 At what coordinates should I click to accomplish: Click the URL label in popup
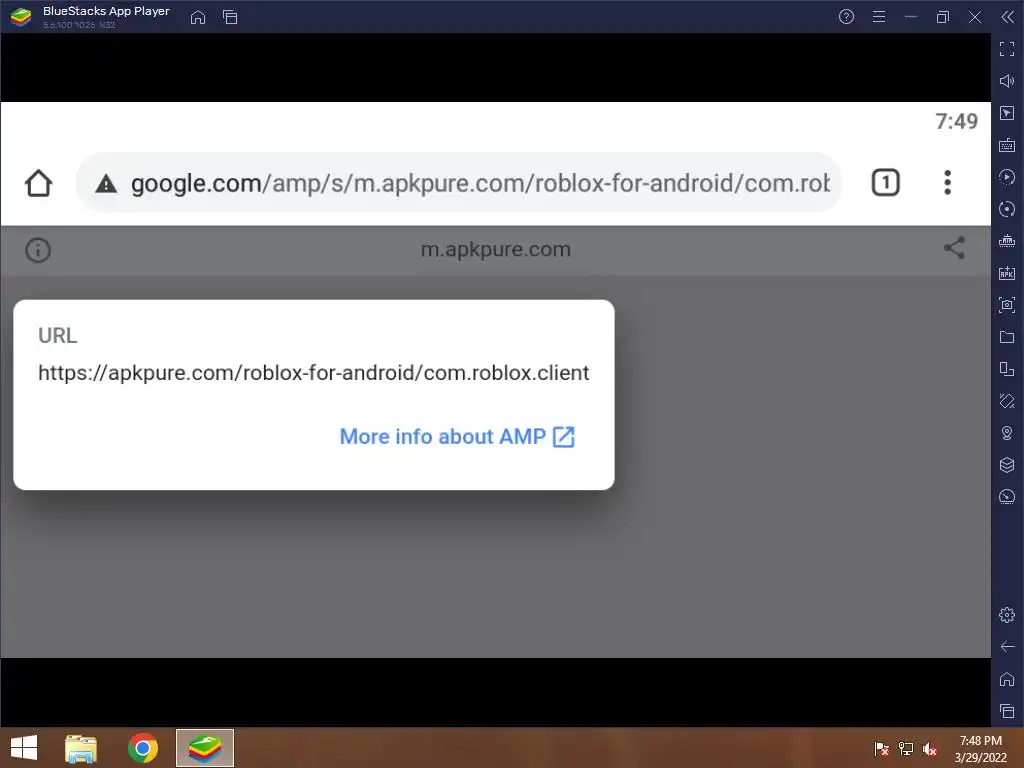(57, 336)
